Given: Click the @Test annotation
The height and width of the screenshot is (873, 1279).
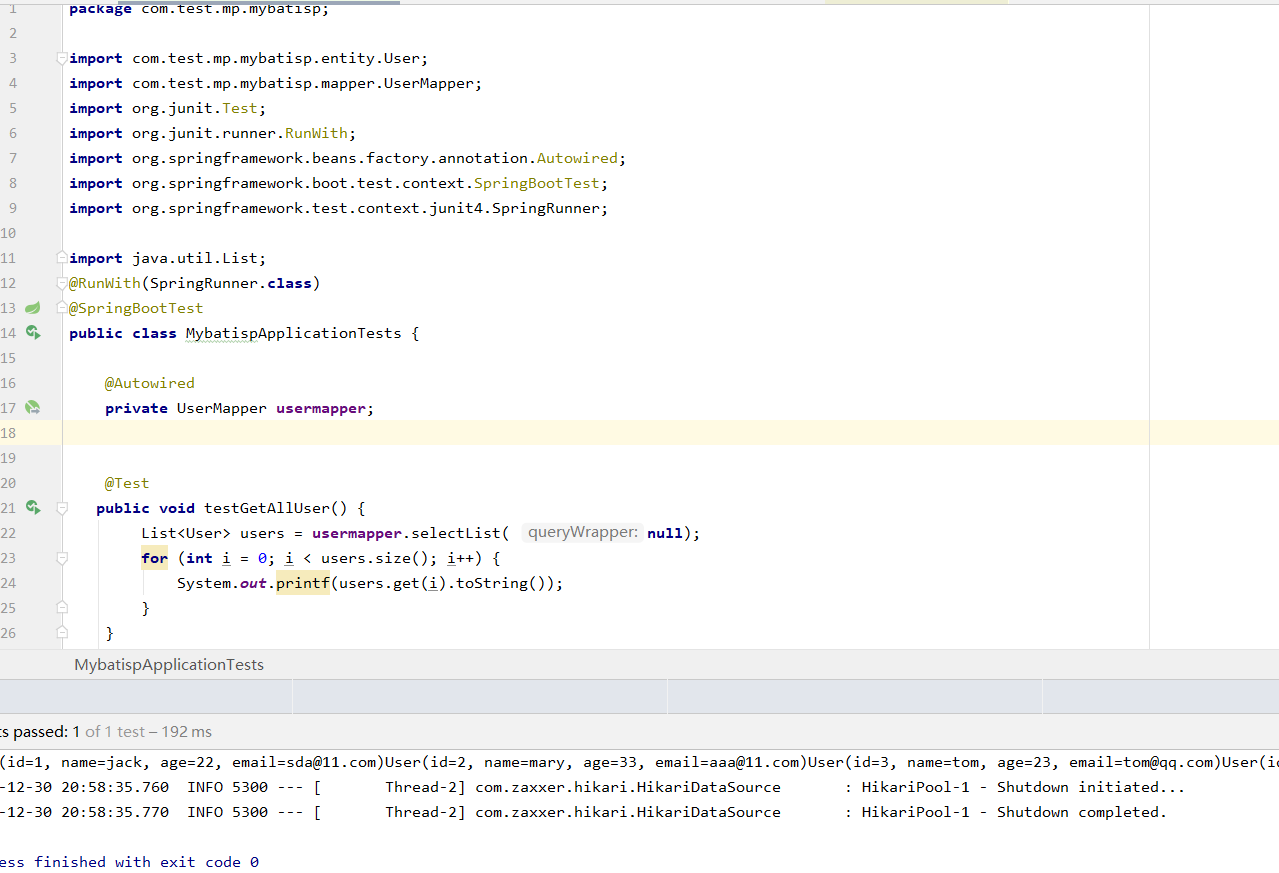Looking at the screenshot, I should [127, 483].
